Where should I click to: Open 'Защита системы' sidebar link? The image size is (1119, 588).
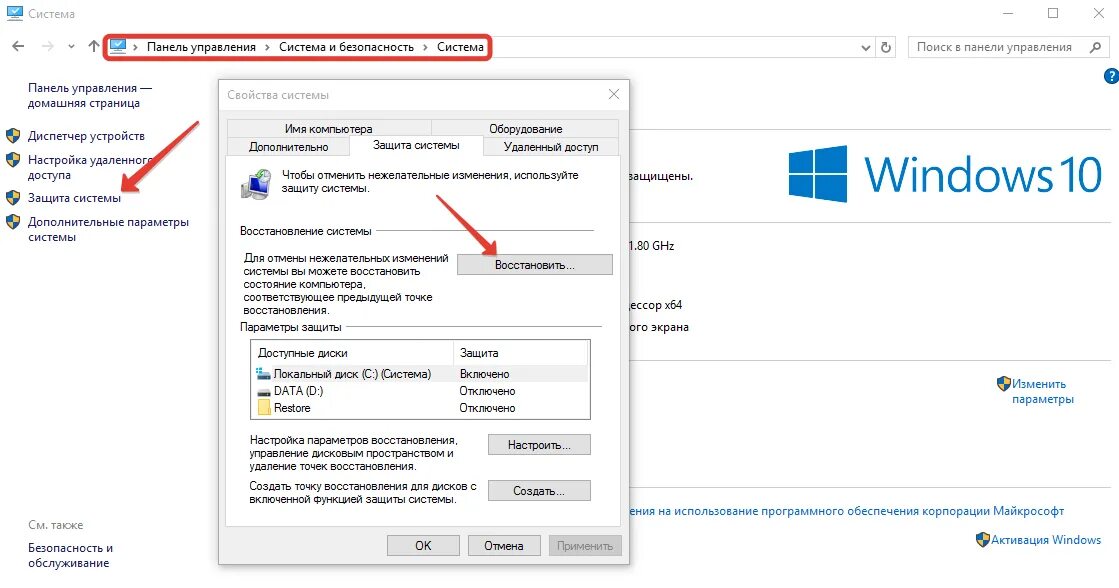[74, 198]
